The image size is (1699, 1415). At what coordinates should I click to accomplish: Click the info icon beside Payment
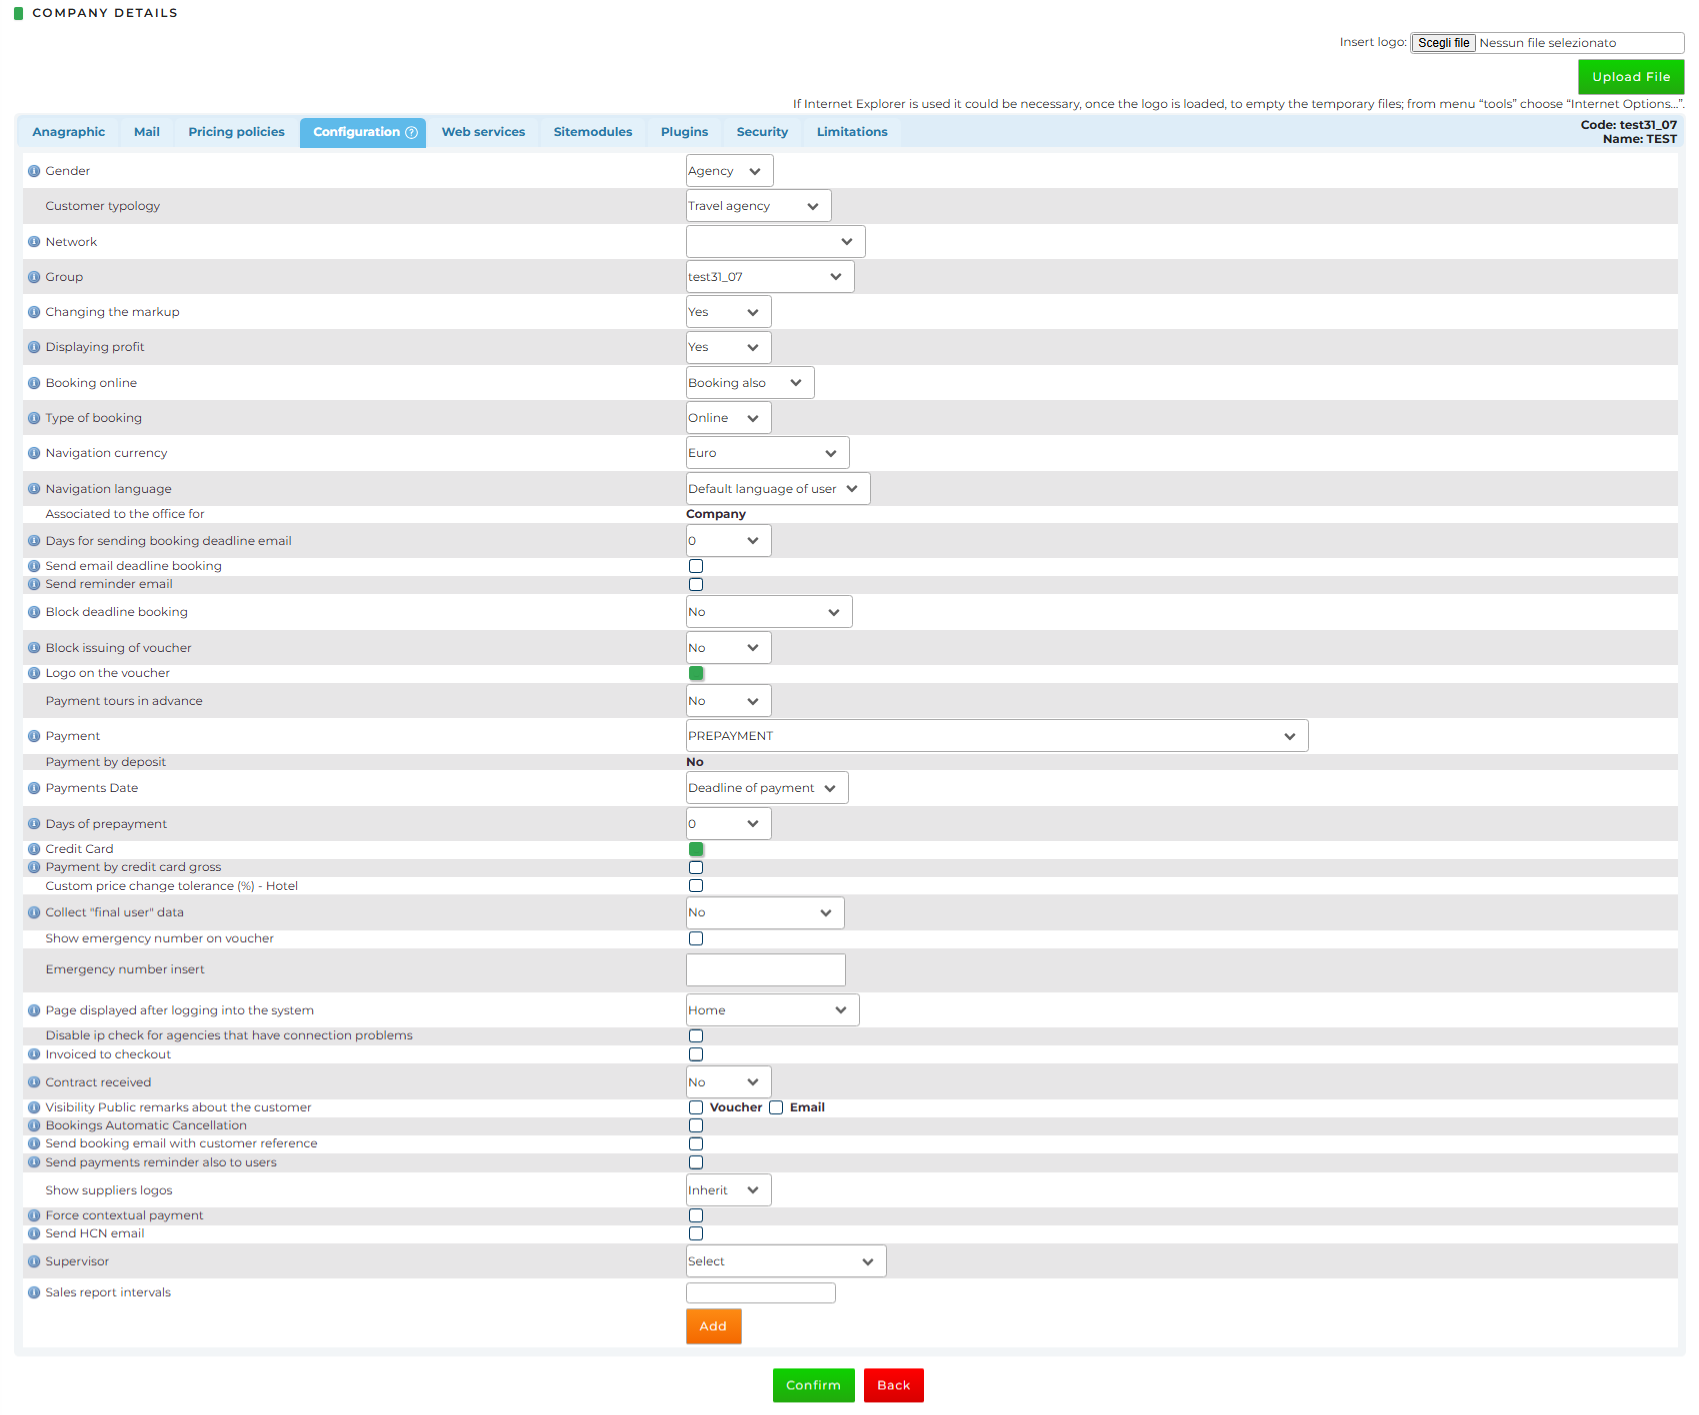34,736
